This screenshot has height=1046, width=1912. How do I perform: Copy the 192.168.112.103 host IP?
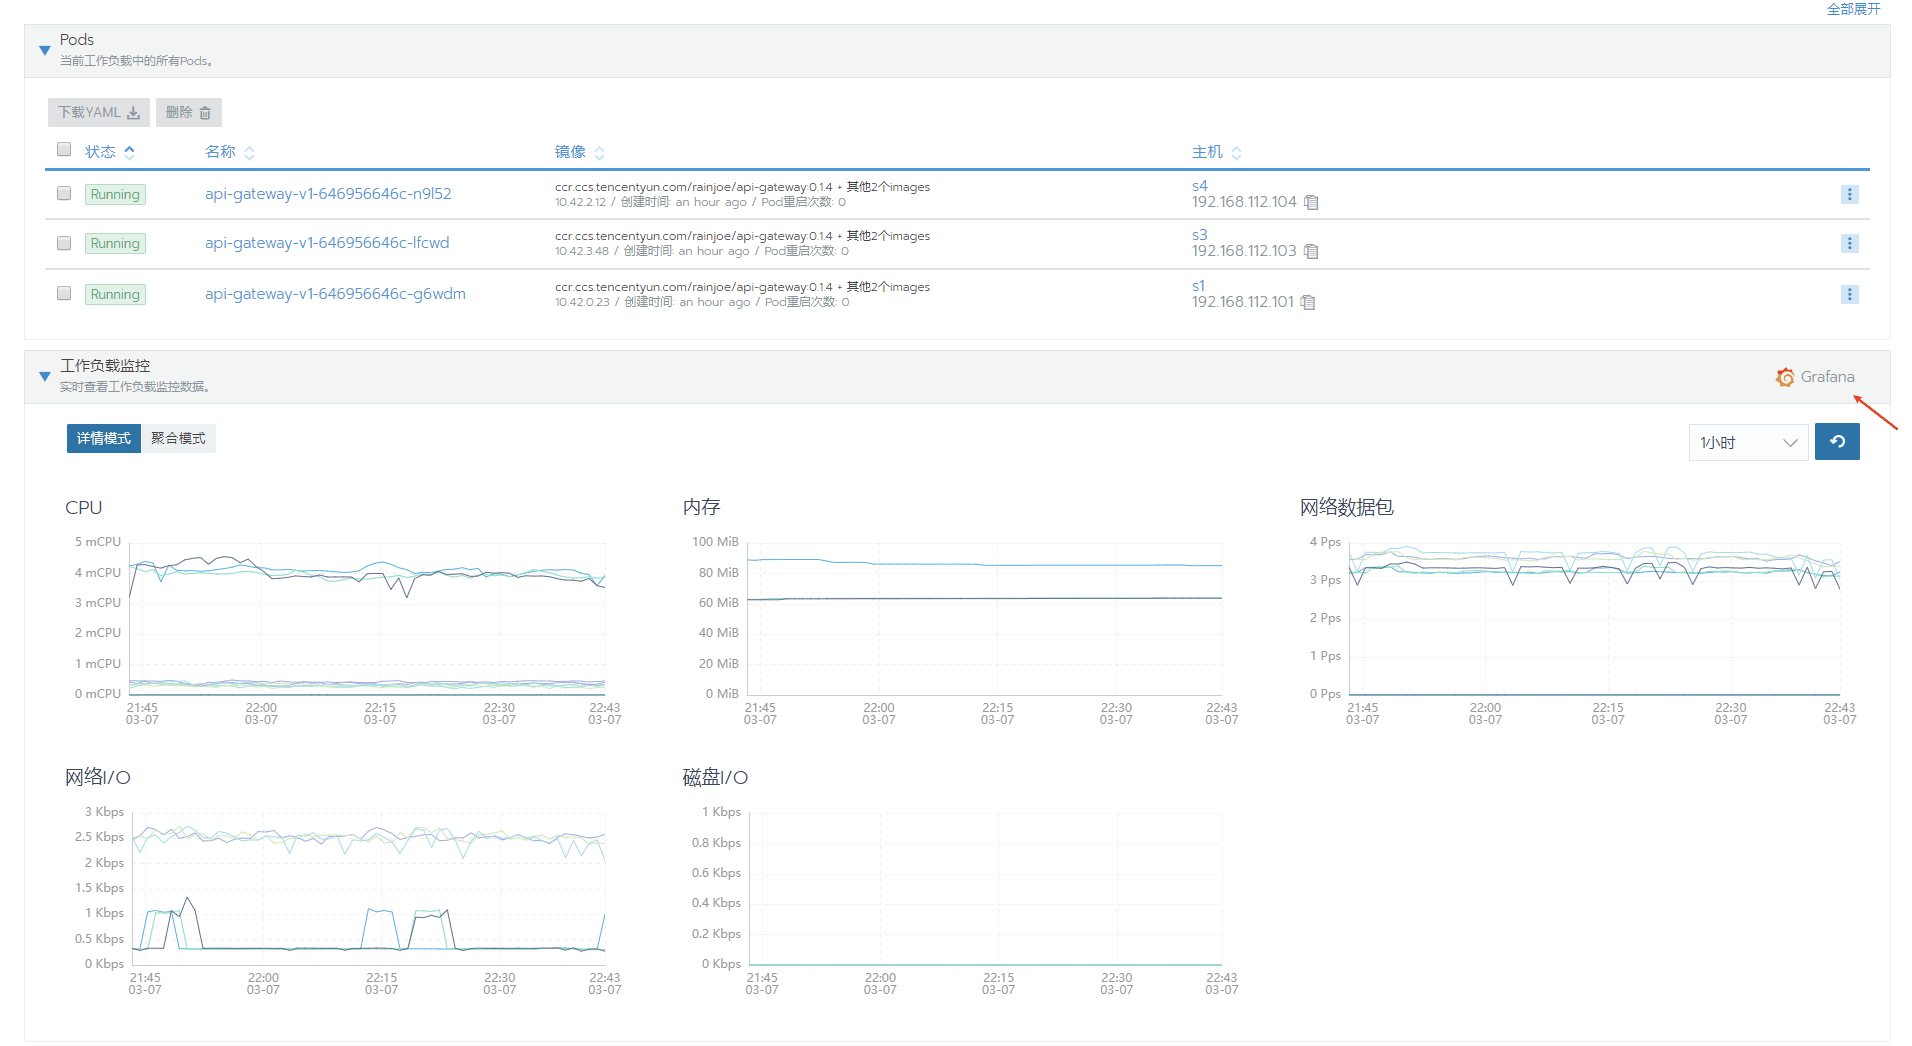click(1311, 252)
